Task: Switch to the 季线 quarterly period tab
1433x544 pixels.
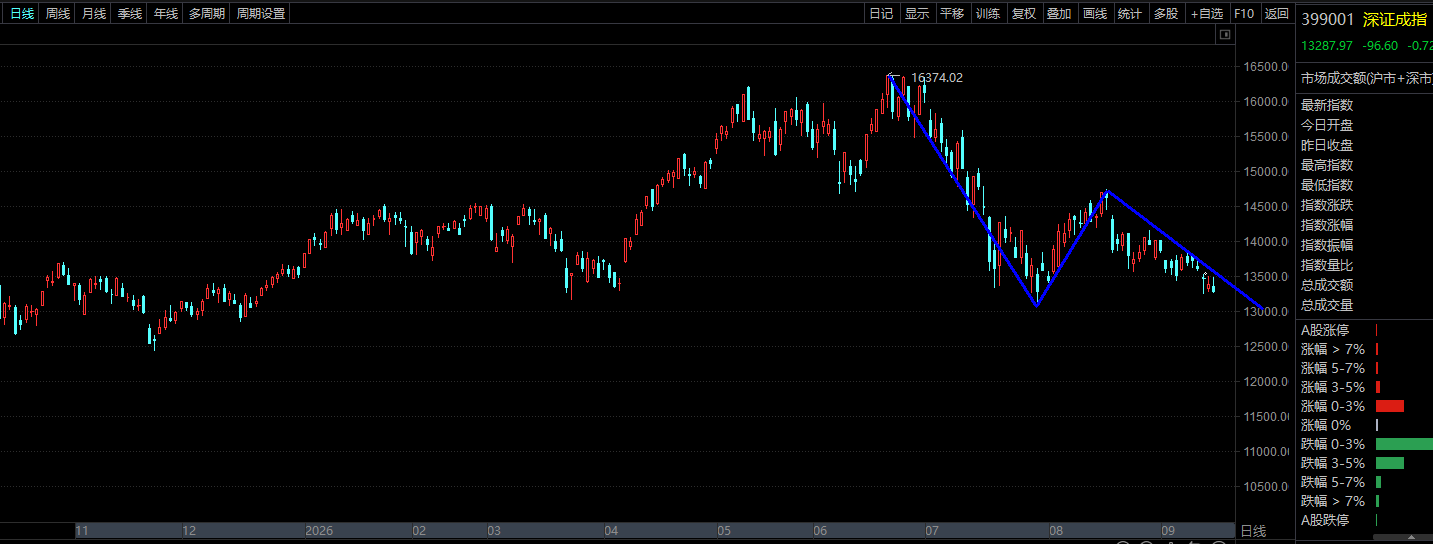Action: (130, 14)
